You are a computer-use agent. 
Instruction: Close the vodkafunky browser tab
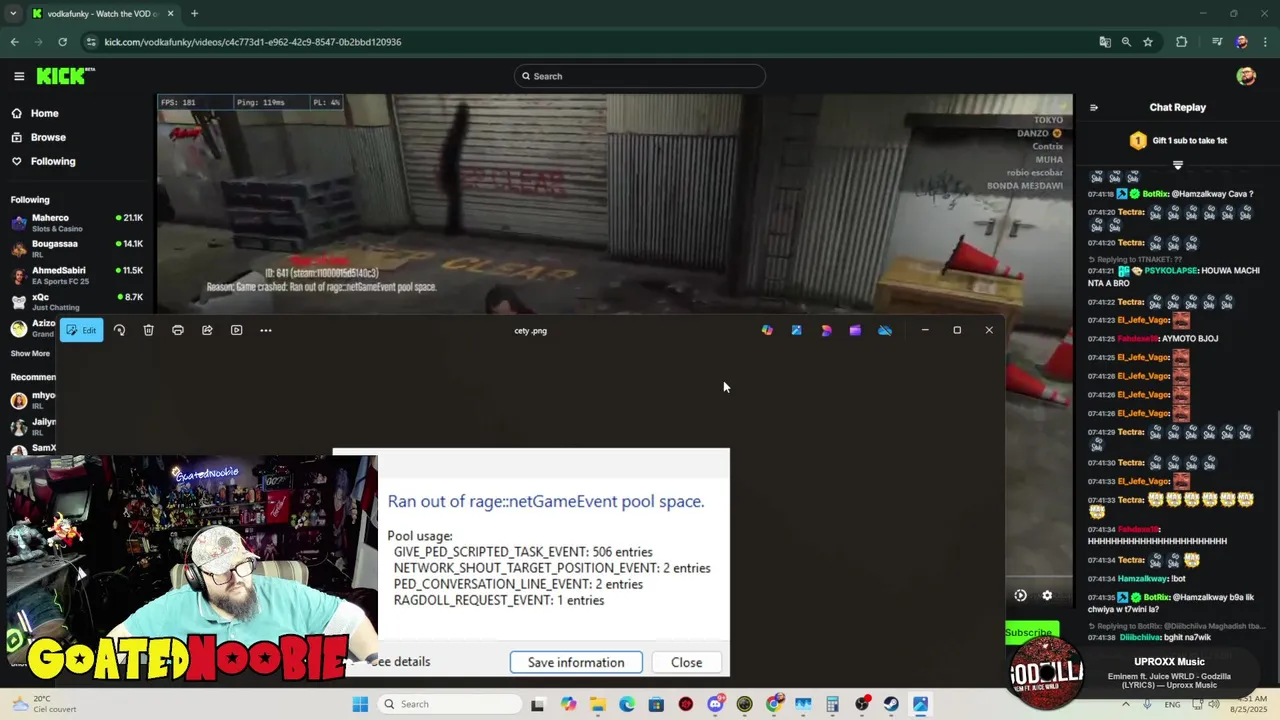click(x=170, y=14)
